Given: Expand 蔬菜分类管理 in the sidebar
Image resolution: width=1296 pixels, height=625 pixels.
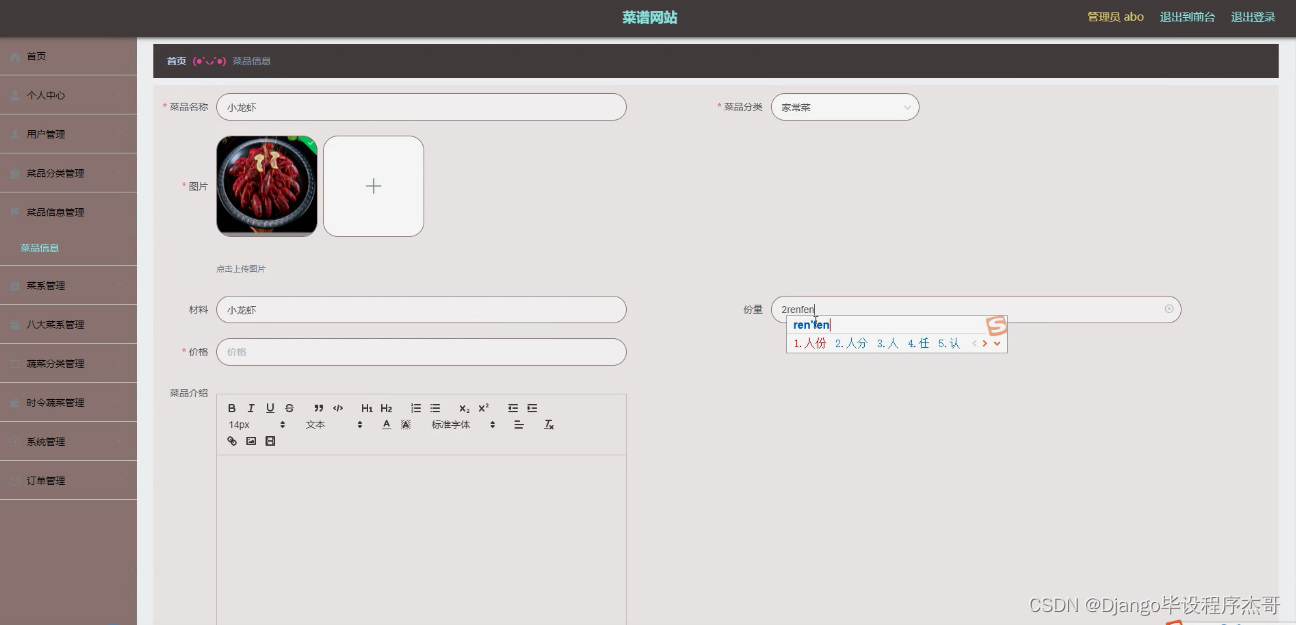Looking at the screenshot, I should click(68, 363).
